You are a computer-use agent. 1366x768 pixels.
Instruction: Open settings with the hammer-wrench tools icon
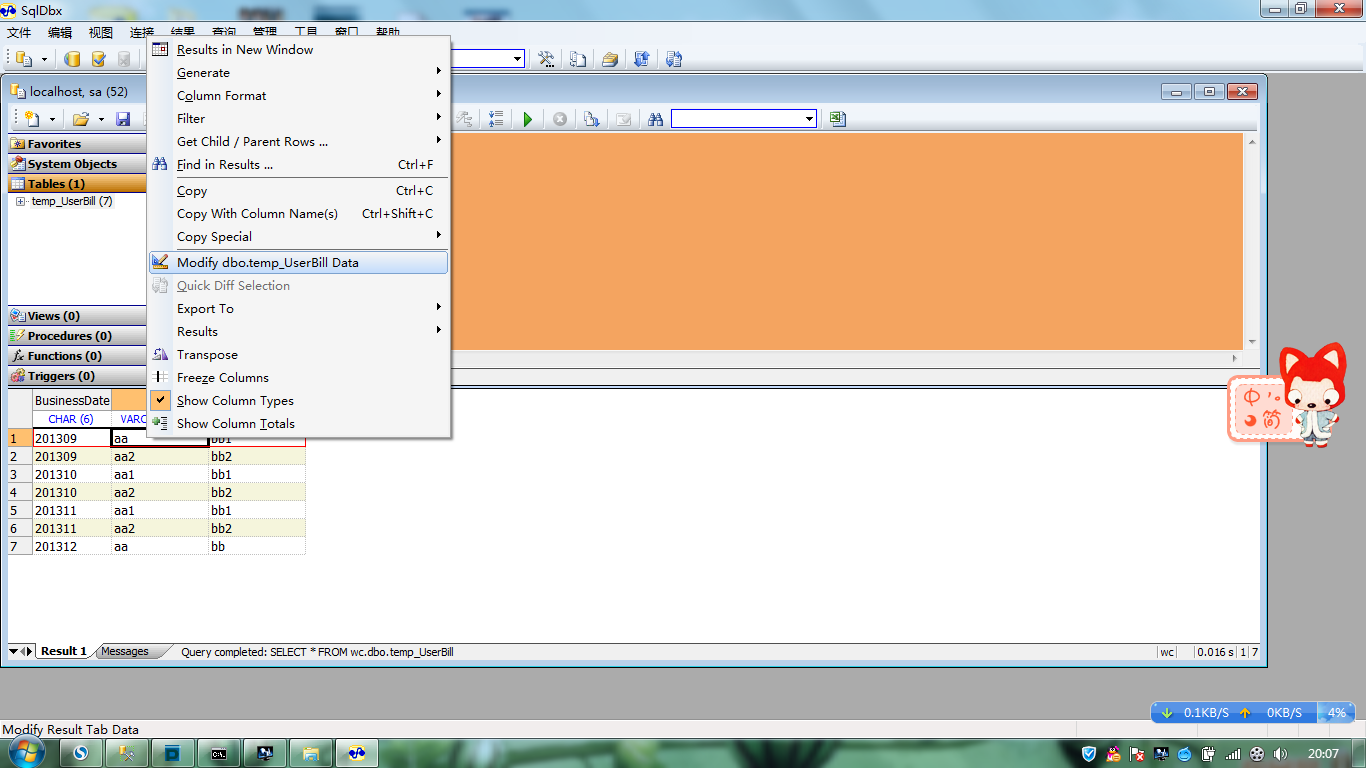point(546,59)
